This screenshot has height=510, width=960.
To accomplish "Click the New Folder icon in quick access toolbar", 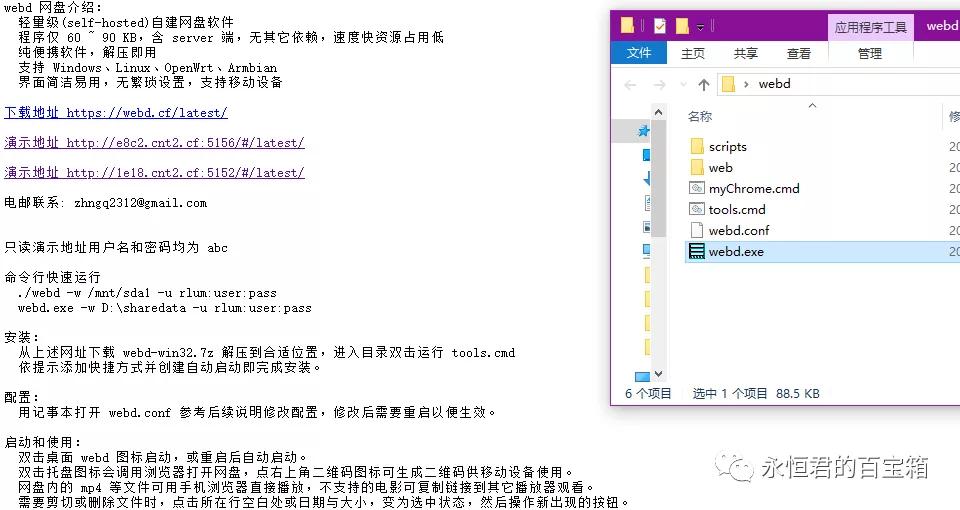I will coord(682,26).
